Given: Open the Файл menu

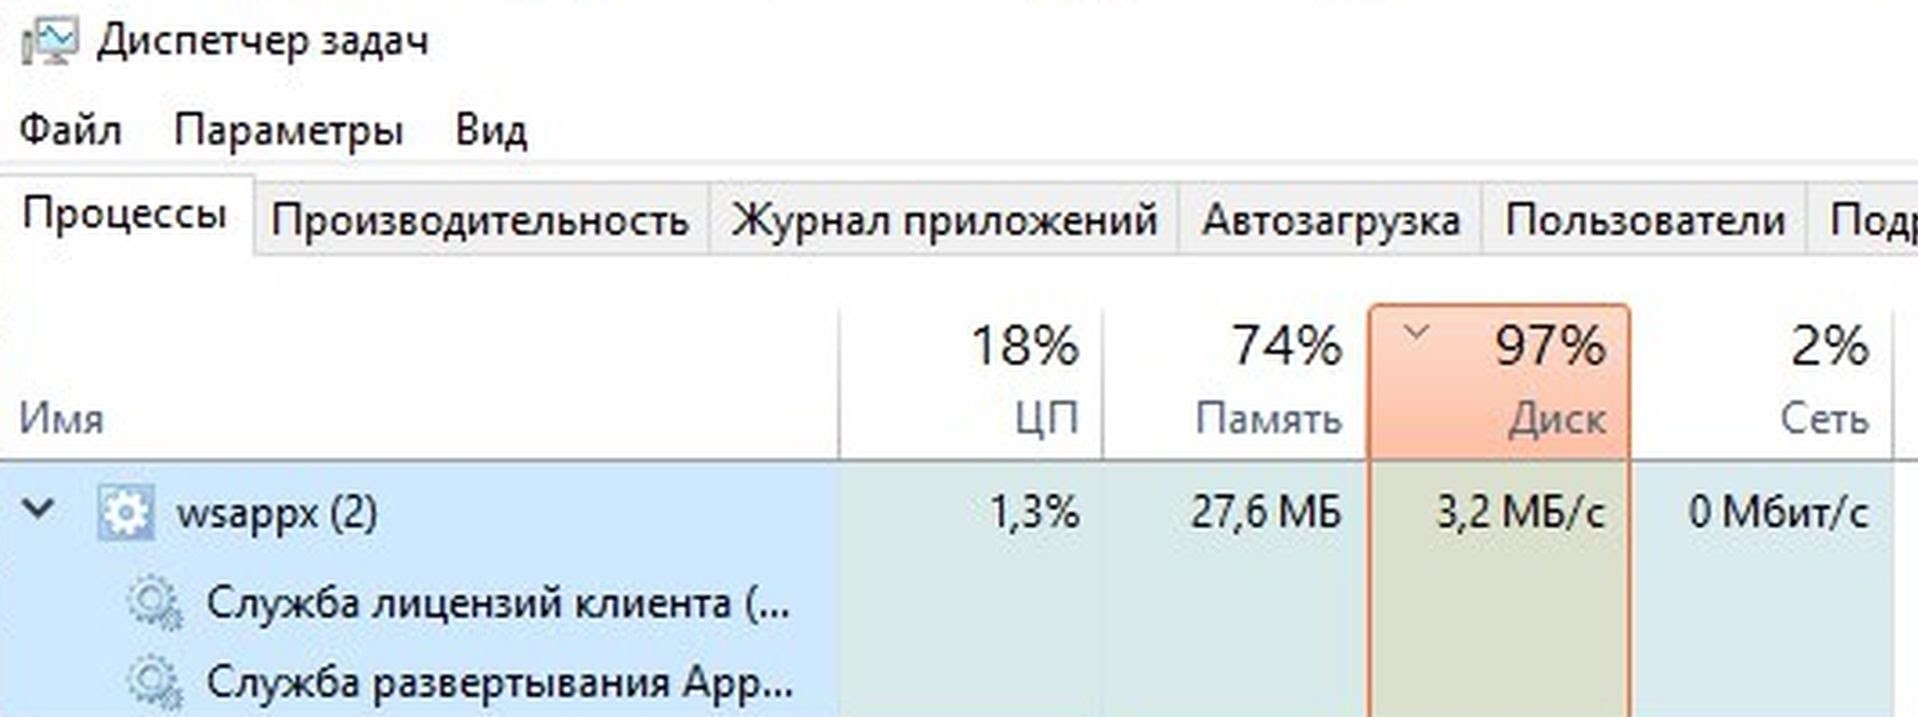Looking at the screenshot, I should 70,130.
